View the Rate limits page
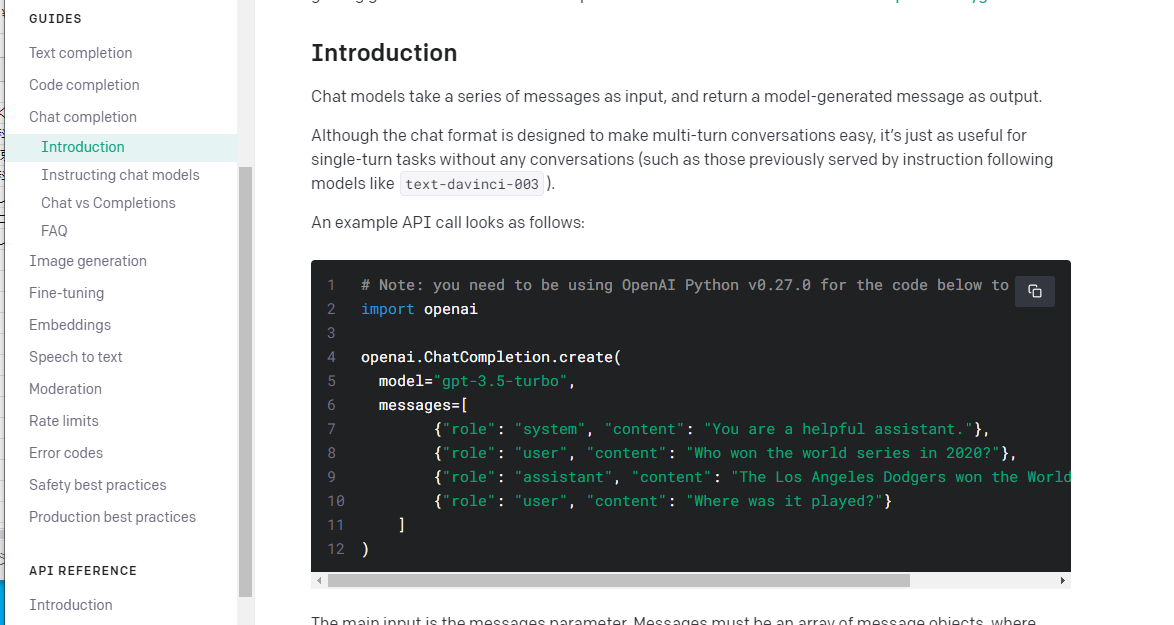 coord(64,421)
